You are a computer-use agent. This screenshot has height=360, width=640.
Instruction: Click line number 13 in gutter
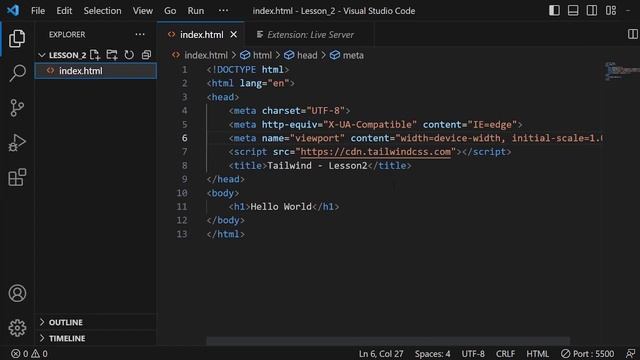pos(182,234)
